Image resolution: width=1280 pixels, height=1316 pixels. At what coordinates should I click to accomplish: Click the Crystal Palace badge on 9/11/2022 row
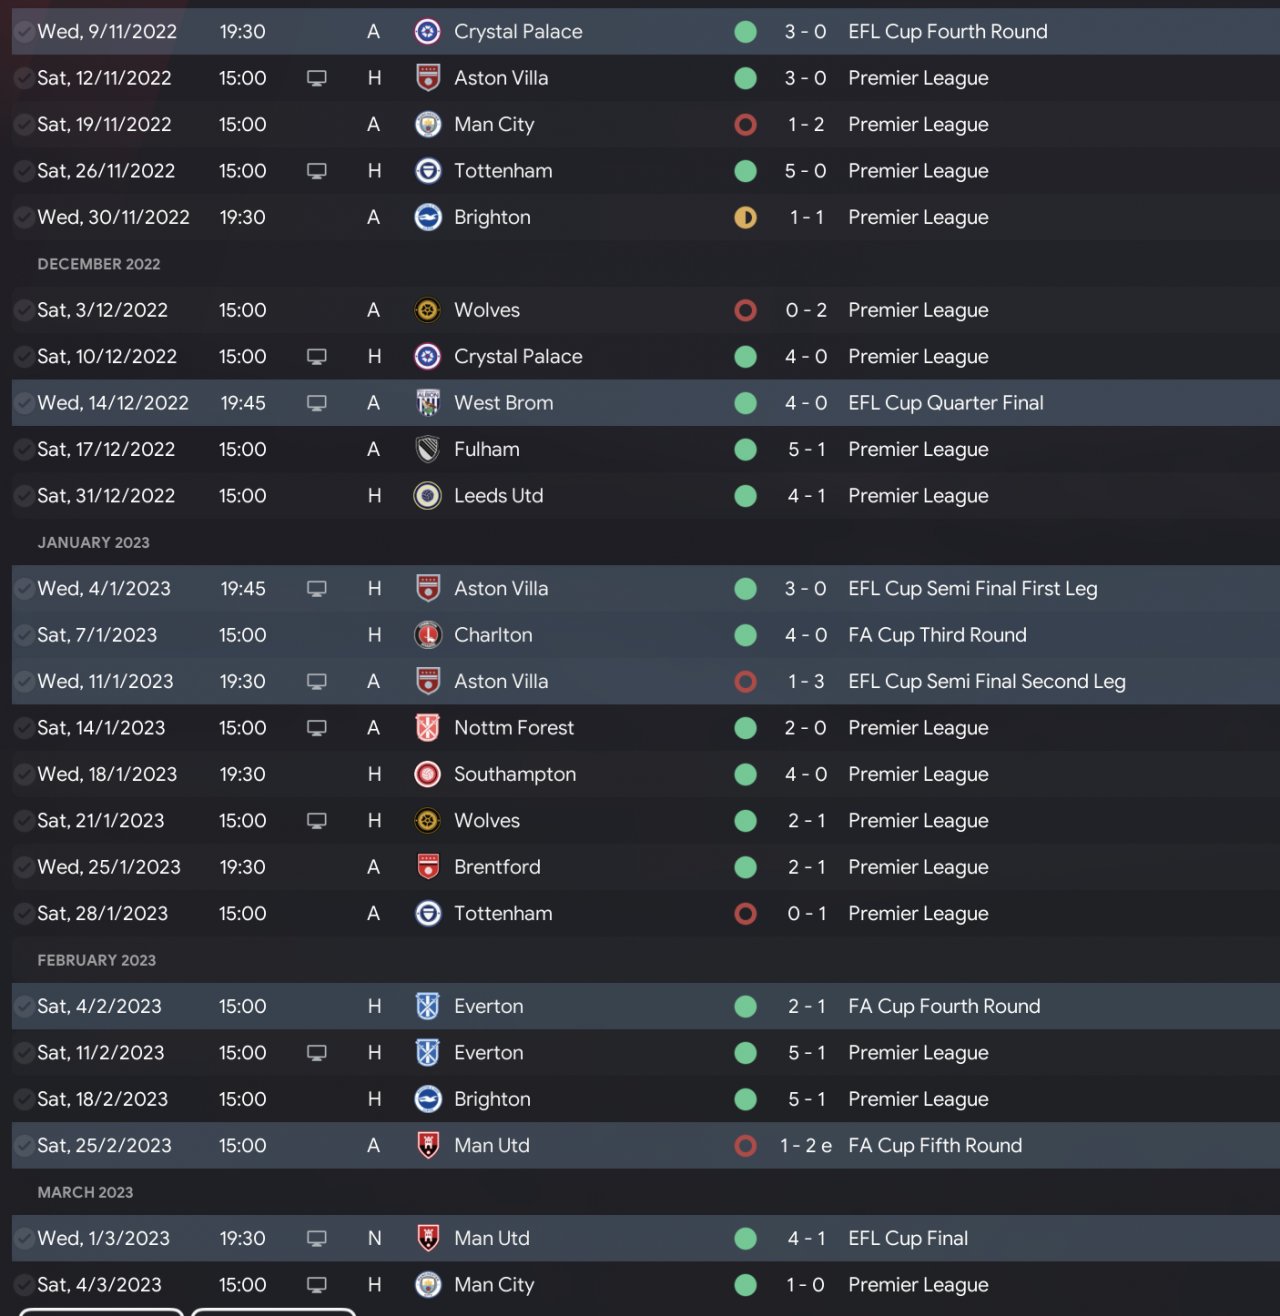point(428,32)
